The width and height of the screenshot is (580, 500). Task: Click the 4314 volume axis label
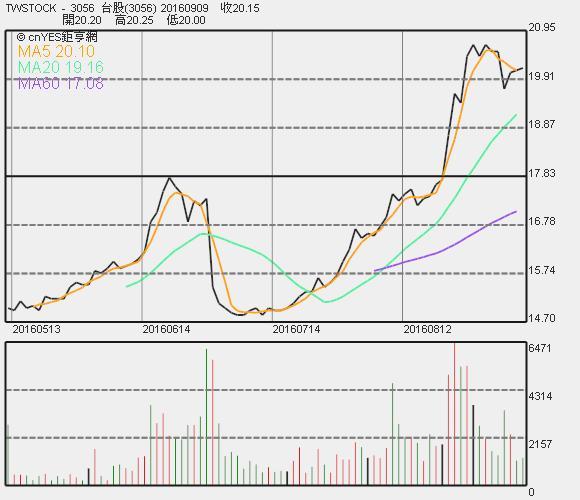(x=540, y=396)
